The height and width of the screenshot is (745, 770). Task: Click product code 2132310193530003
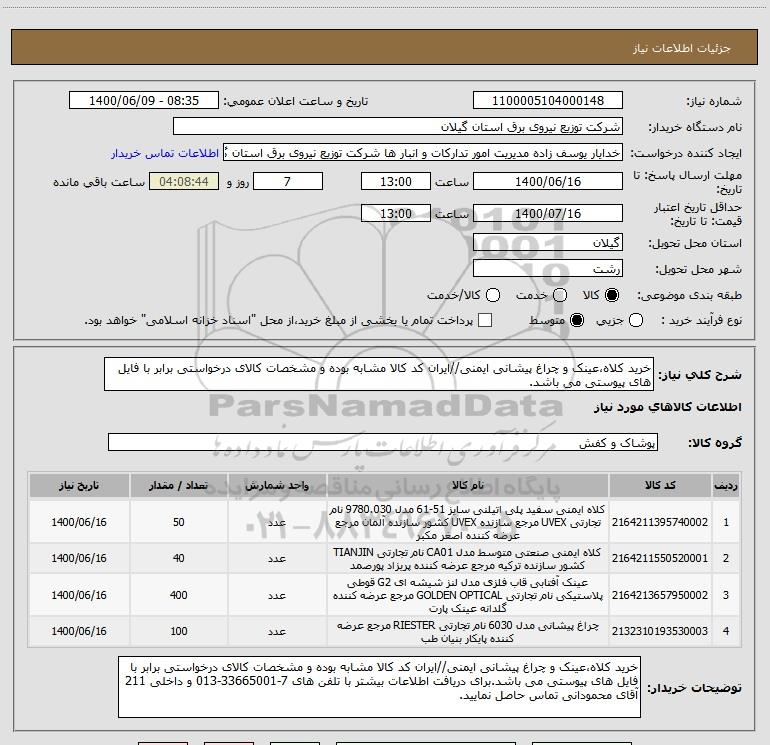tap(660, 631)
